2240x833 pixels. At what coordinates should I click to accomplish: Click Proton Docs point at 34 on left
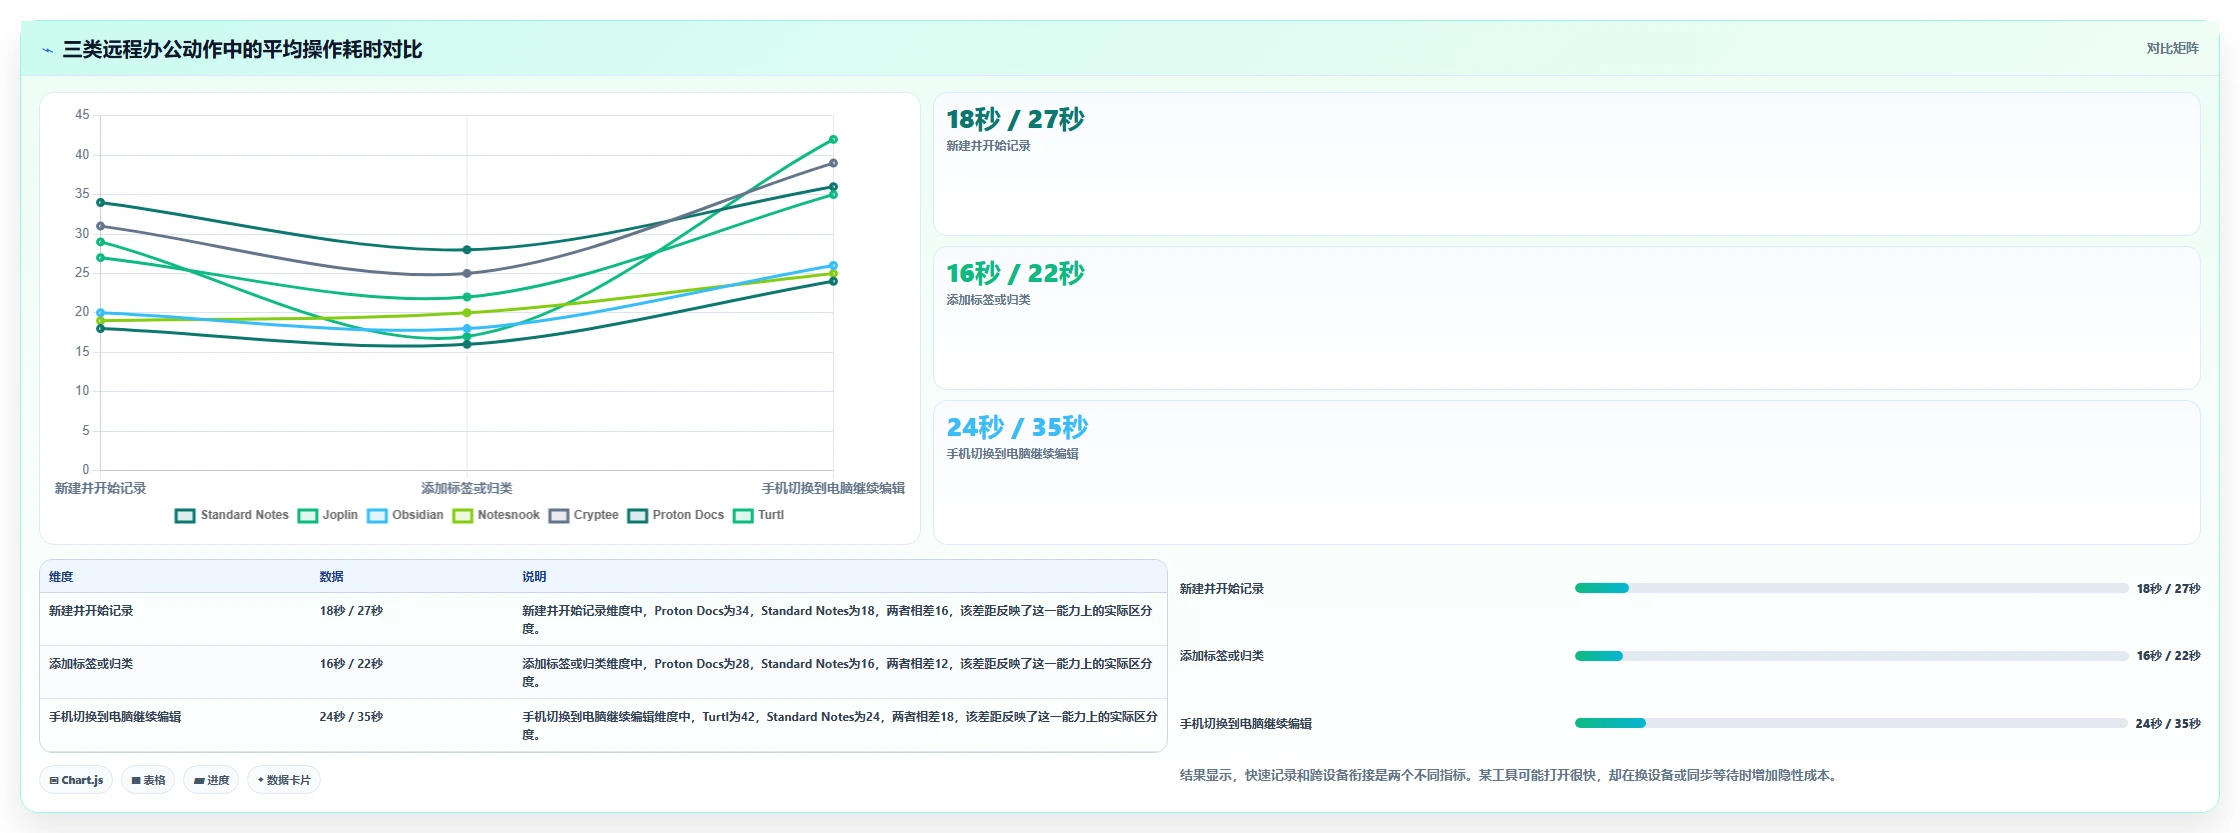click(100, 203)
